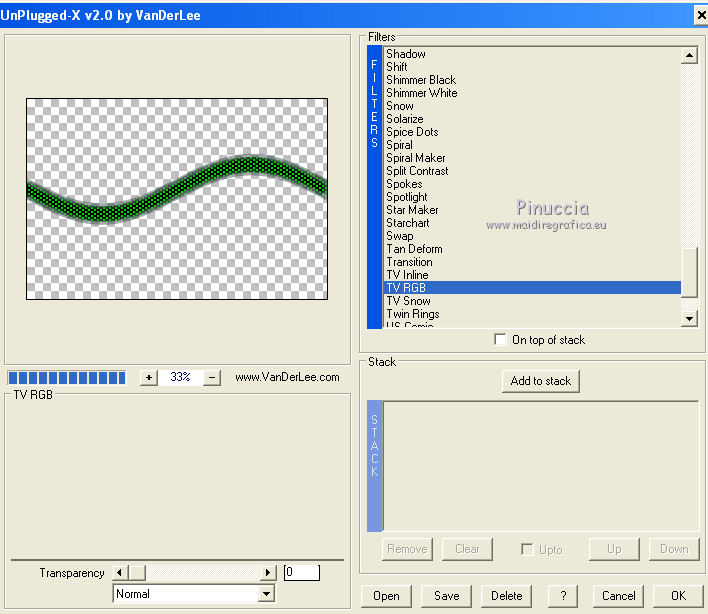Viewport: 708px width, 614px height.
Task: Select Tan Deform filter
Action: tap(532, 249)
